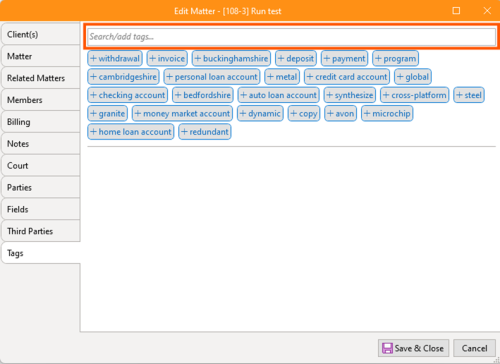
Task: Maximize the Edit Matter window
Action: tap(456, 11)
